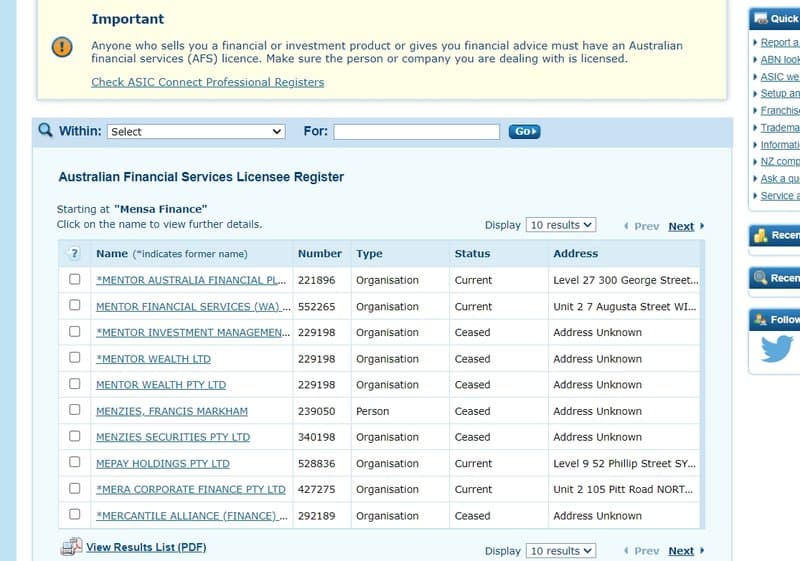Select checkbox for MENZIES SECURITIES PTY LTD

tap(74, 436)
